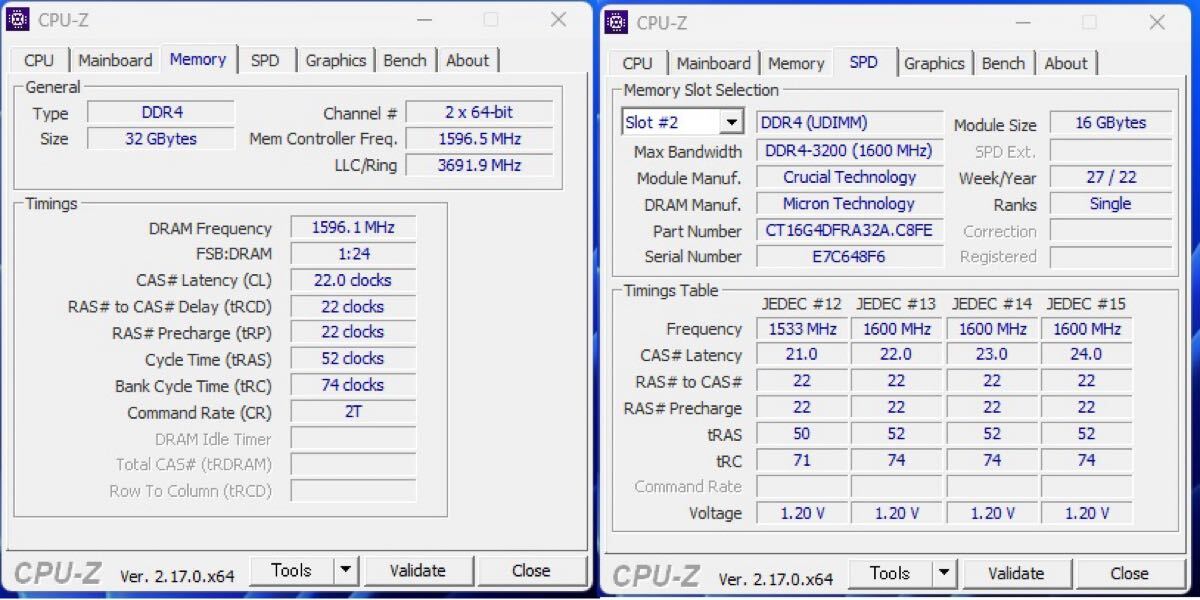Click JEDEC #13 CAS# Latency 22.0 cell
Screen dimensions: 1200x600
click(x=896, y=354)
